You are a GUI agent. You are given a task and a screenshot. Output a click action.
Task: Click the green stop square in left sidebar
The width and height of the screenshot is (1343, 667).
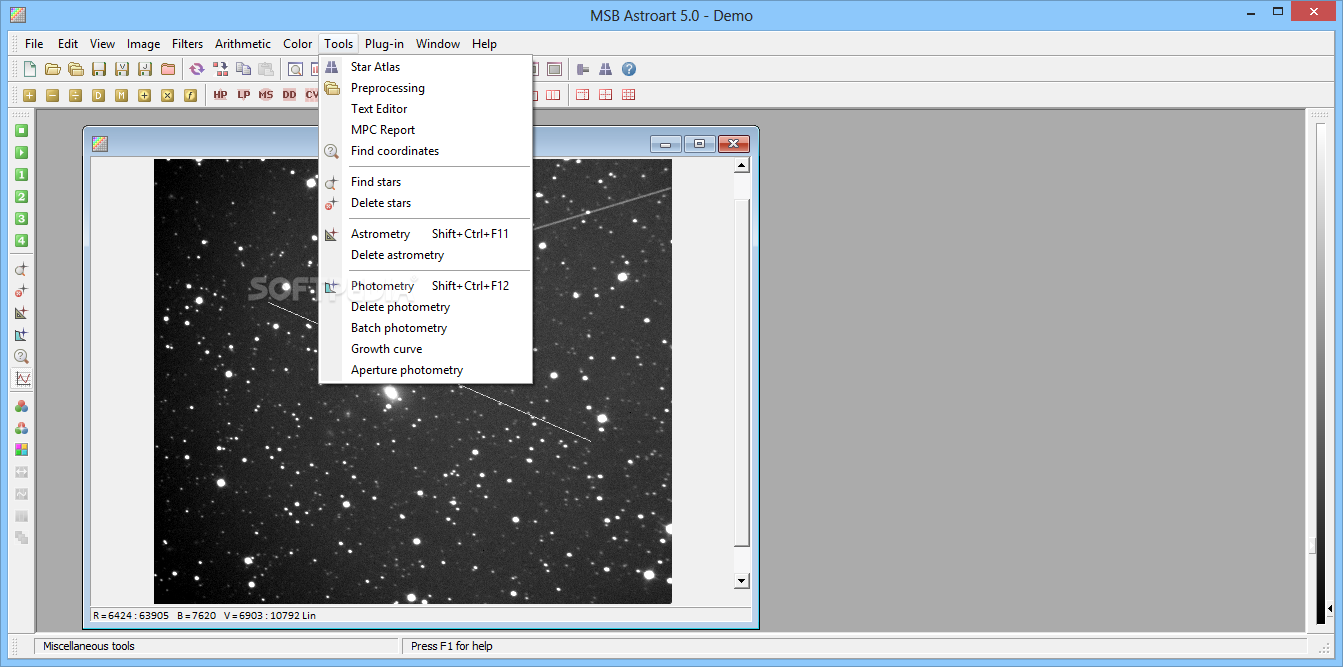coord(21,131)
